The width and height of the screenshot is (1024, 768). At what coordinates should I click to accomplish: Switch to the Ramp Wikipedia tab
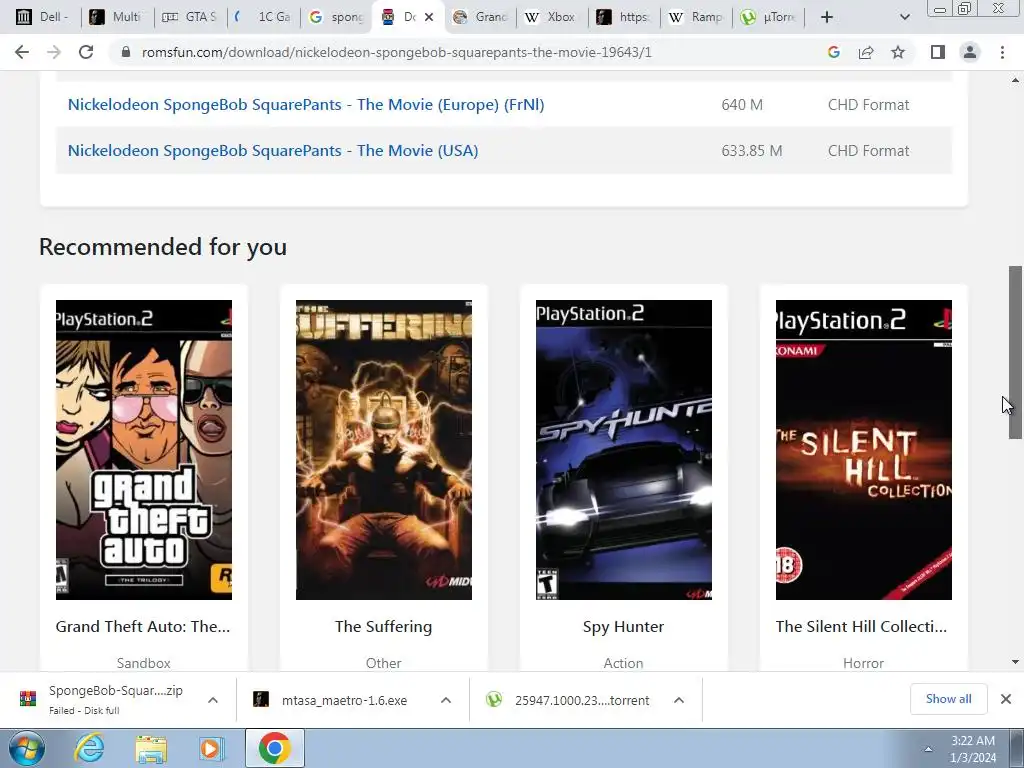697,17
